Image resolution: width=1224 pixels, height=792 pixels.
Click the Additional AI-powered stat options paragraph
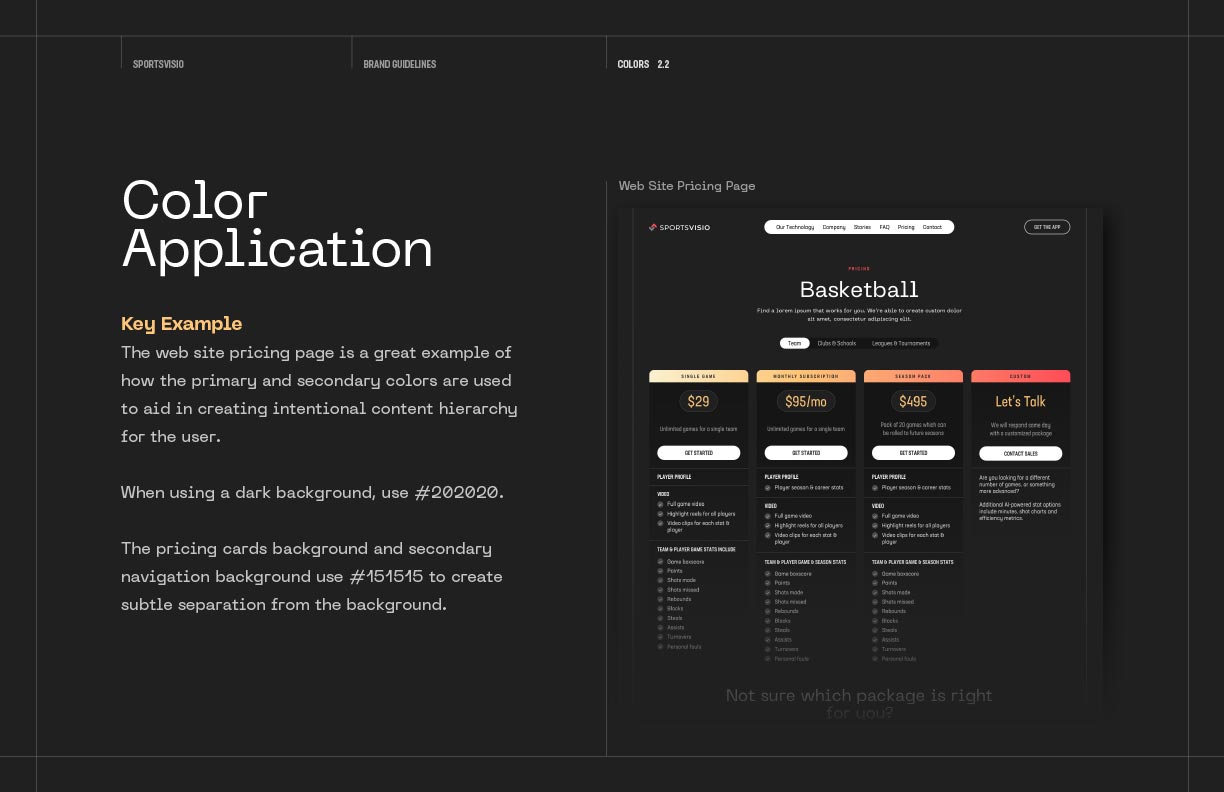point(1020,511)
